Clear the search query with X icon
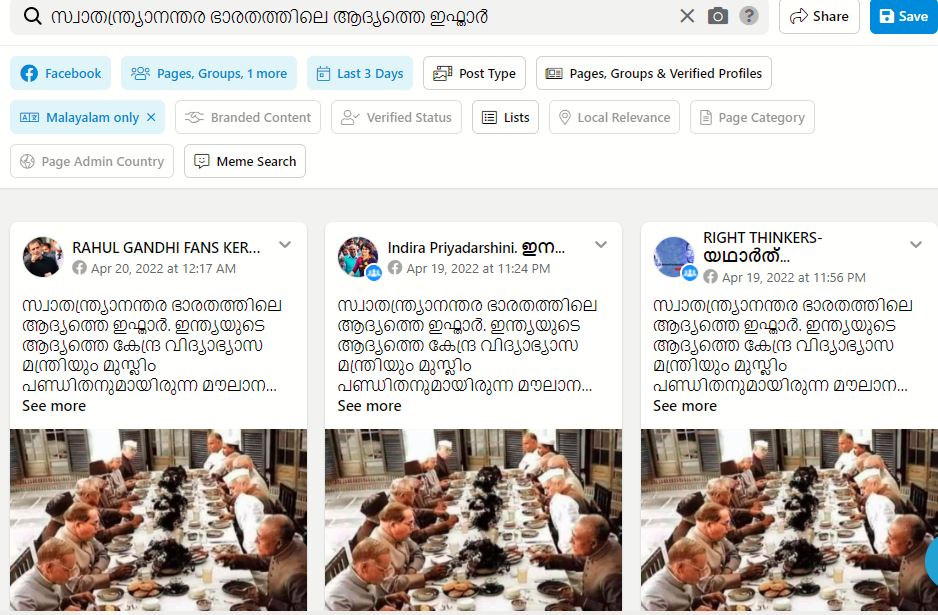The width and height of the screenshot is (938, 615). pos(687,16)
